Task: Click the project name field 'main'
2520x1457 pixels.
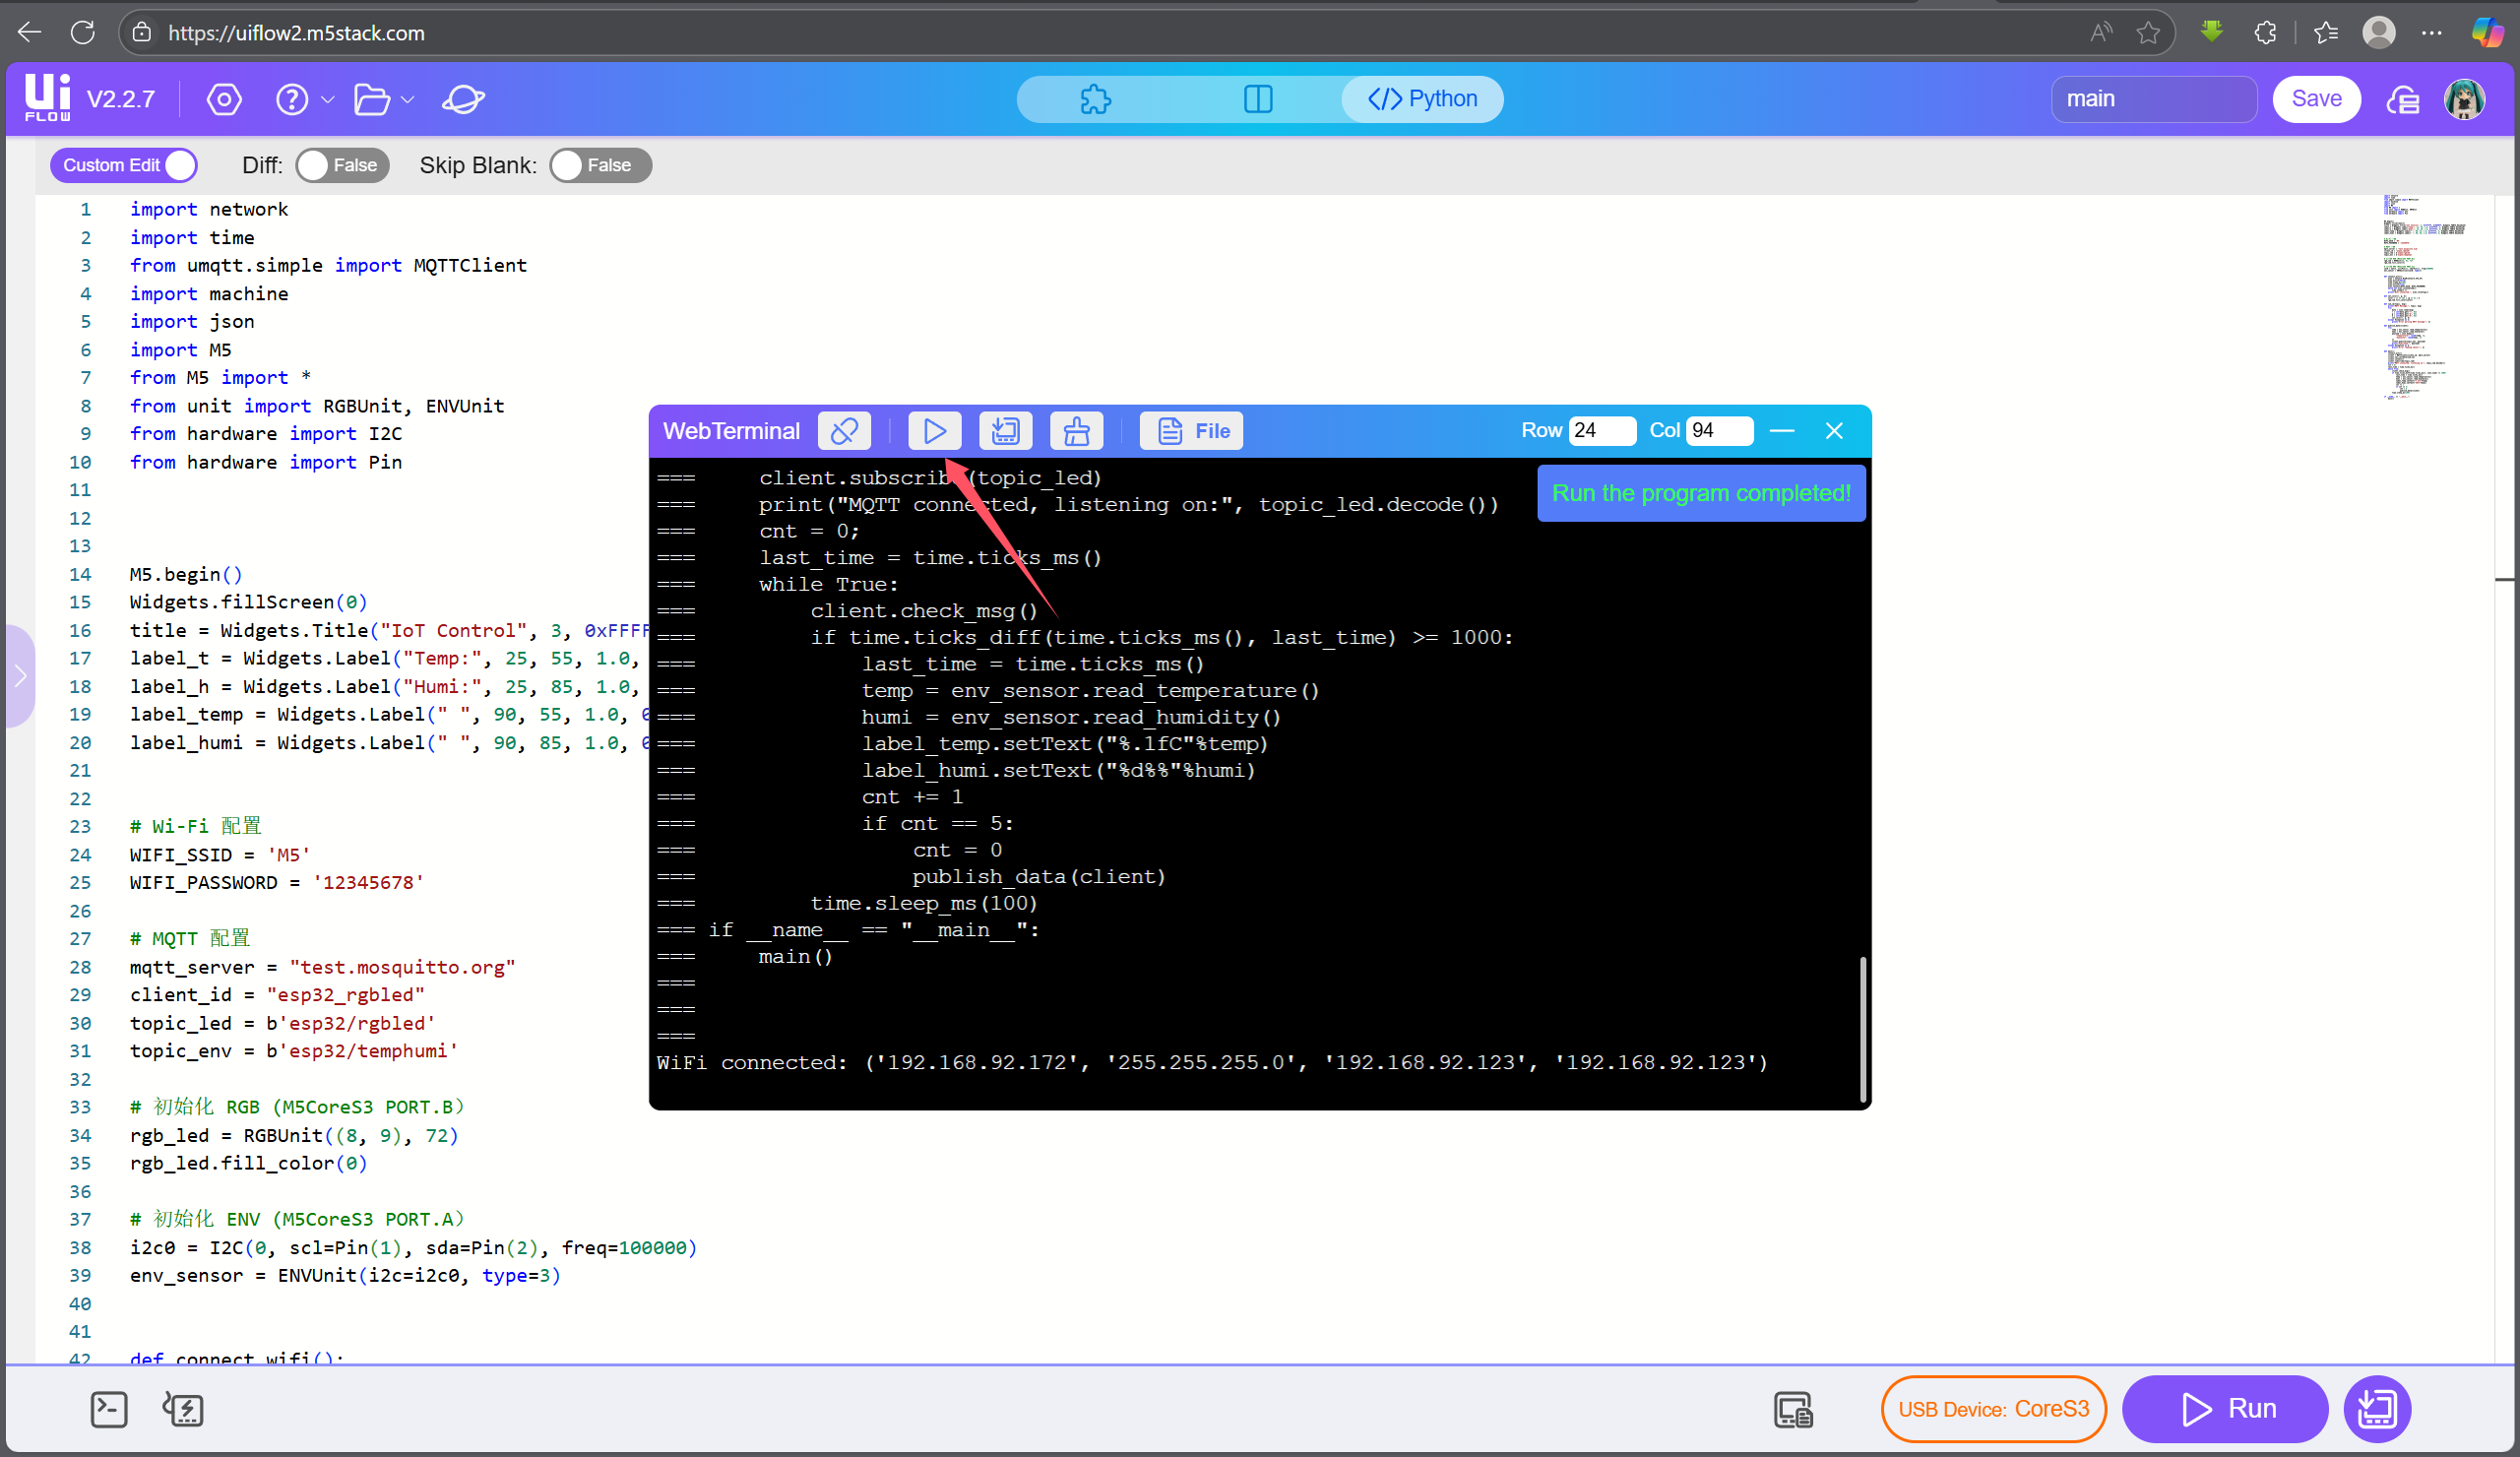Action: tap(2152, 99)
